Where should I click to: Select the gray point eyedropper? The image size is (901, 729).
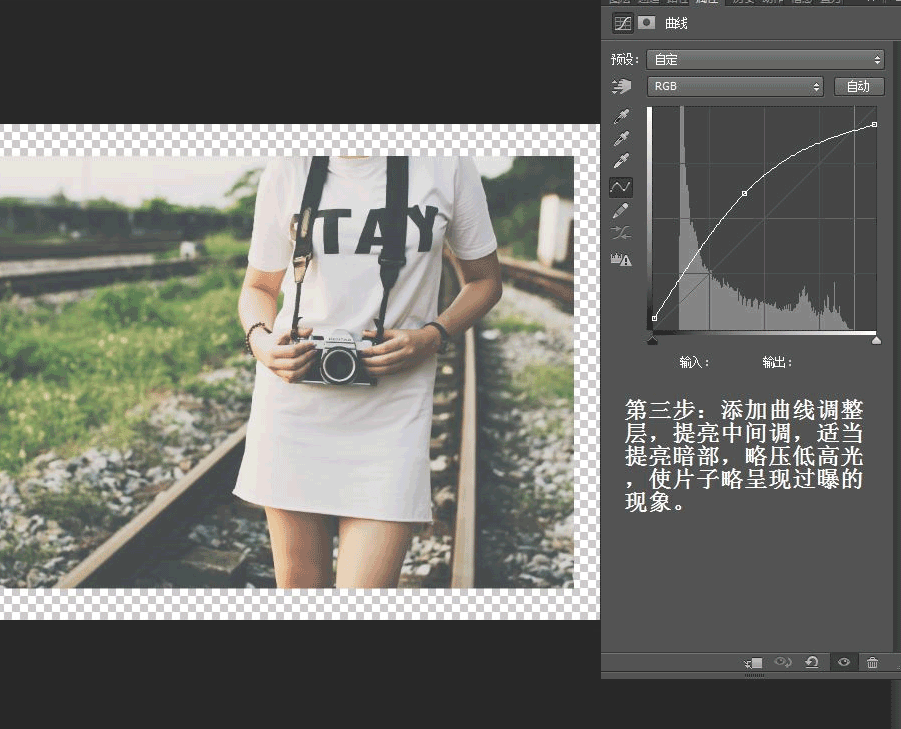point(622,139)
